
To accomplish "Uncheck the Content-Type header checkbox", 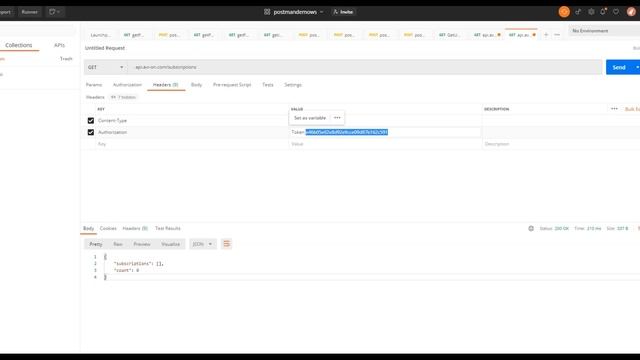I will [x=91, y=120].
